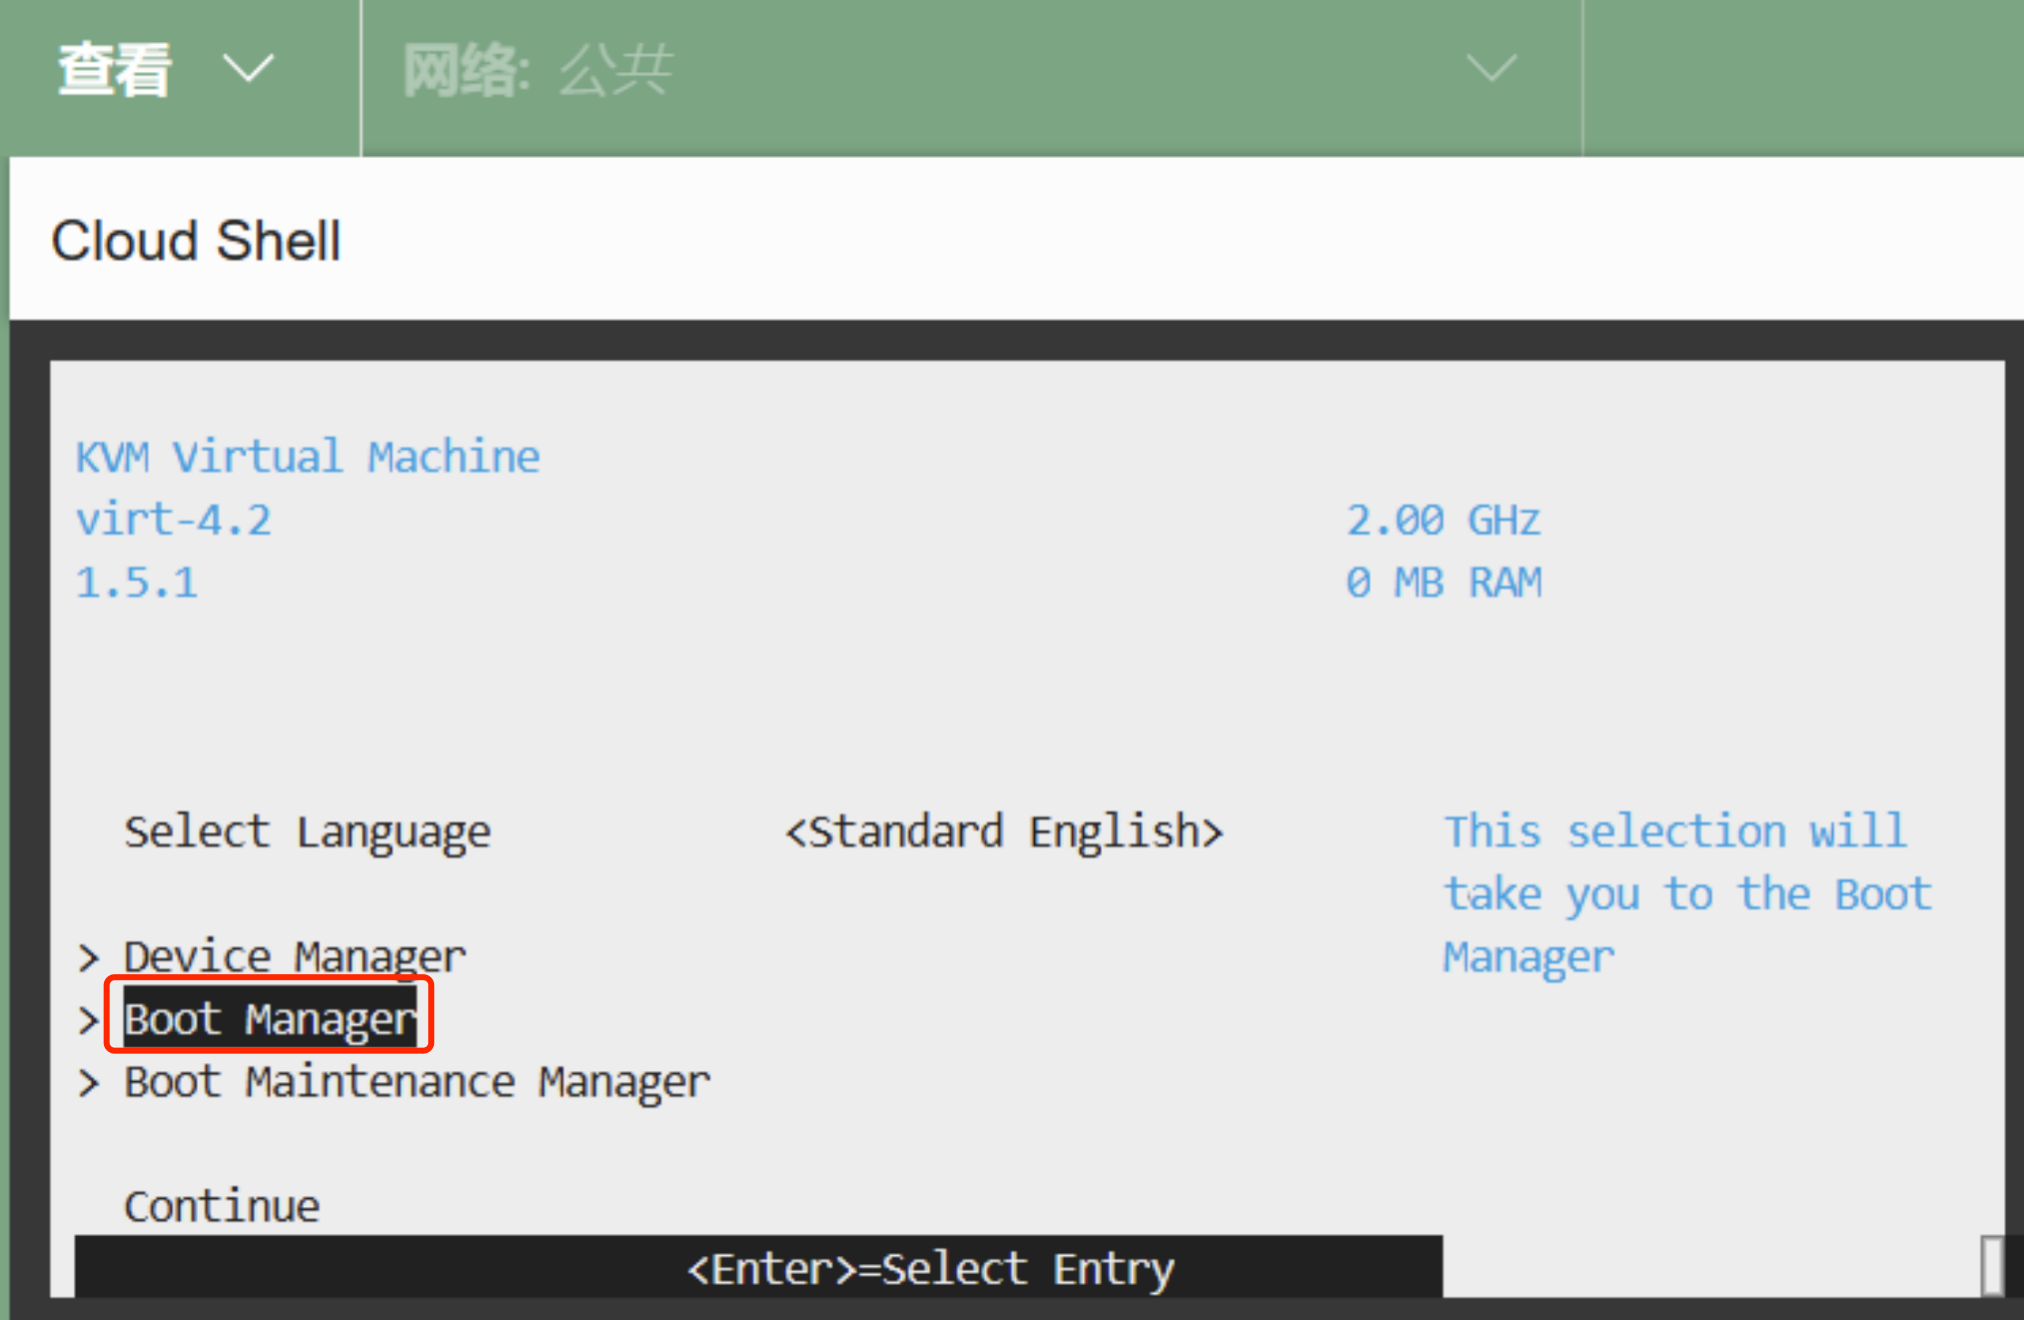
Task: Open Device Manager
Action: click(293, 955)
